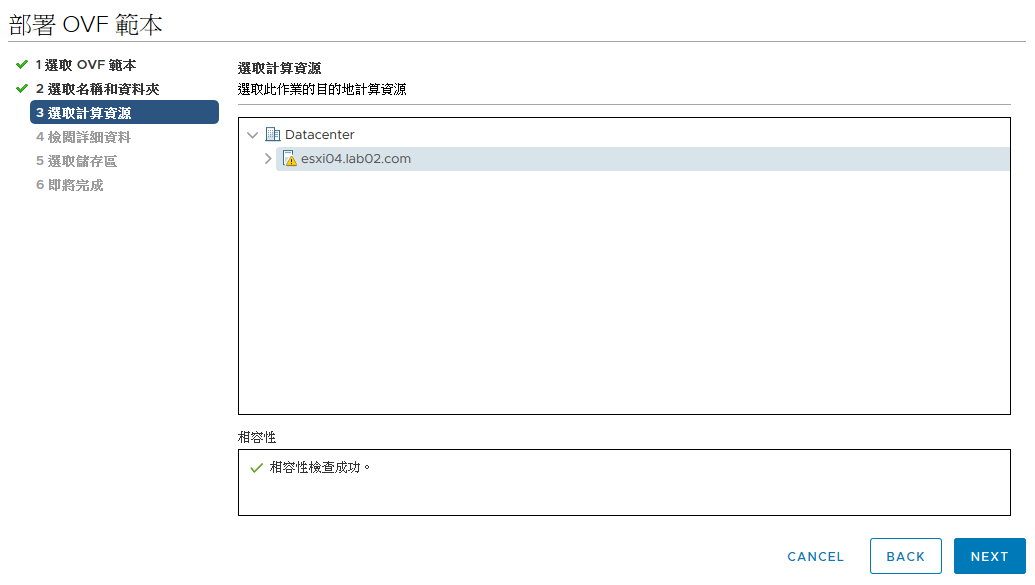Image resolution: width=1035 pixels, height=585 pixels.
Task: Click the Datacenter building icon
Action: point(273,135)
